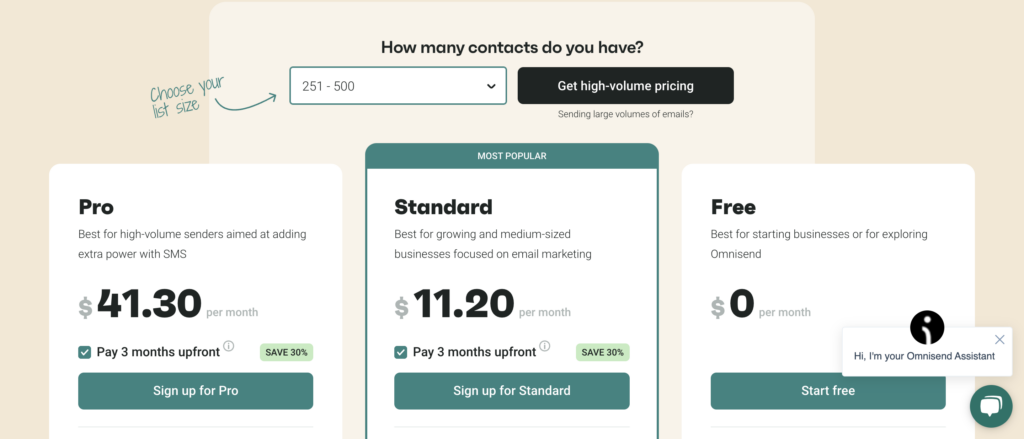Open the 'Hi, I'm your Omnisend Assistant' message
This screenshot has height=439, width=1024.
click(x=924, y=357)
